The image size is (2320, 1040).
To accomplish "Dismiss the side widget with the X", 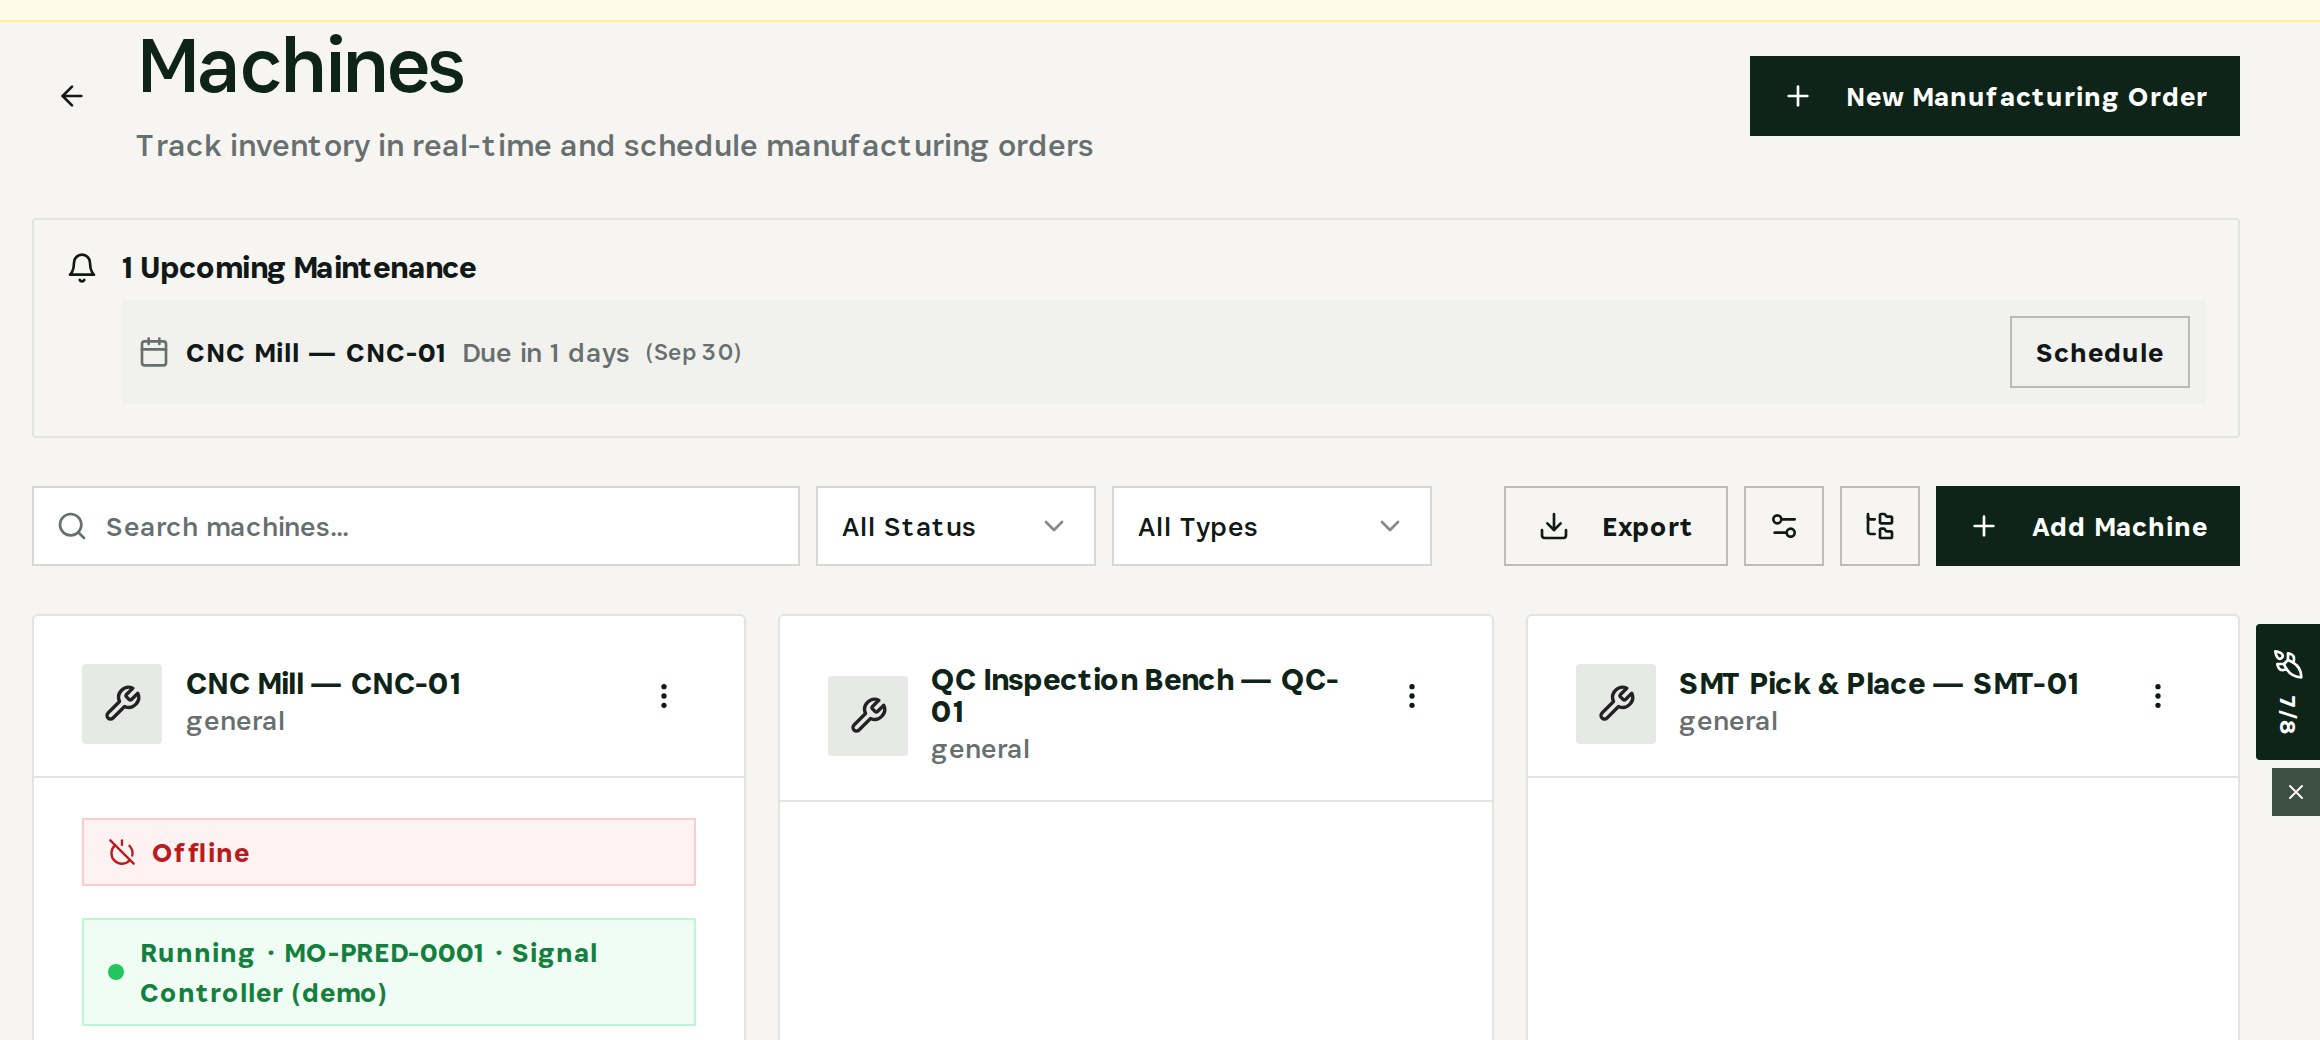I will coord(2296,792).
